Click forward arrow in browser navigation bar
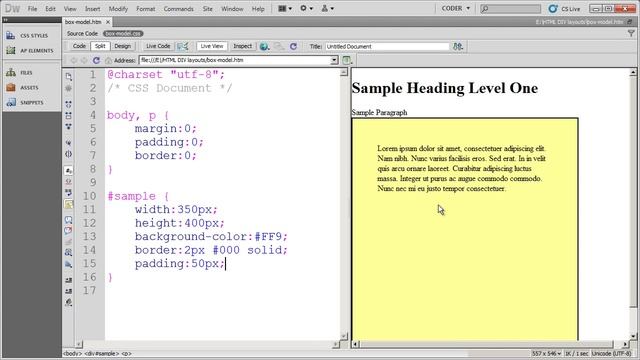 tap(84, 60)
